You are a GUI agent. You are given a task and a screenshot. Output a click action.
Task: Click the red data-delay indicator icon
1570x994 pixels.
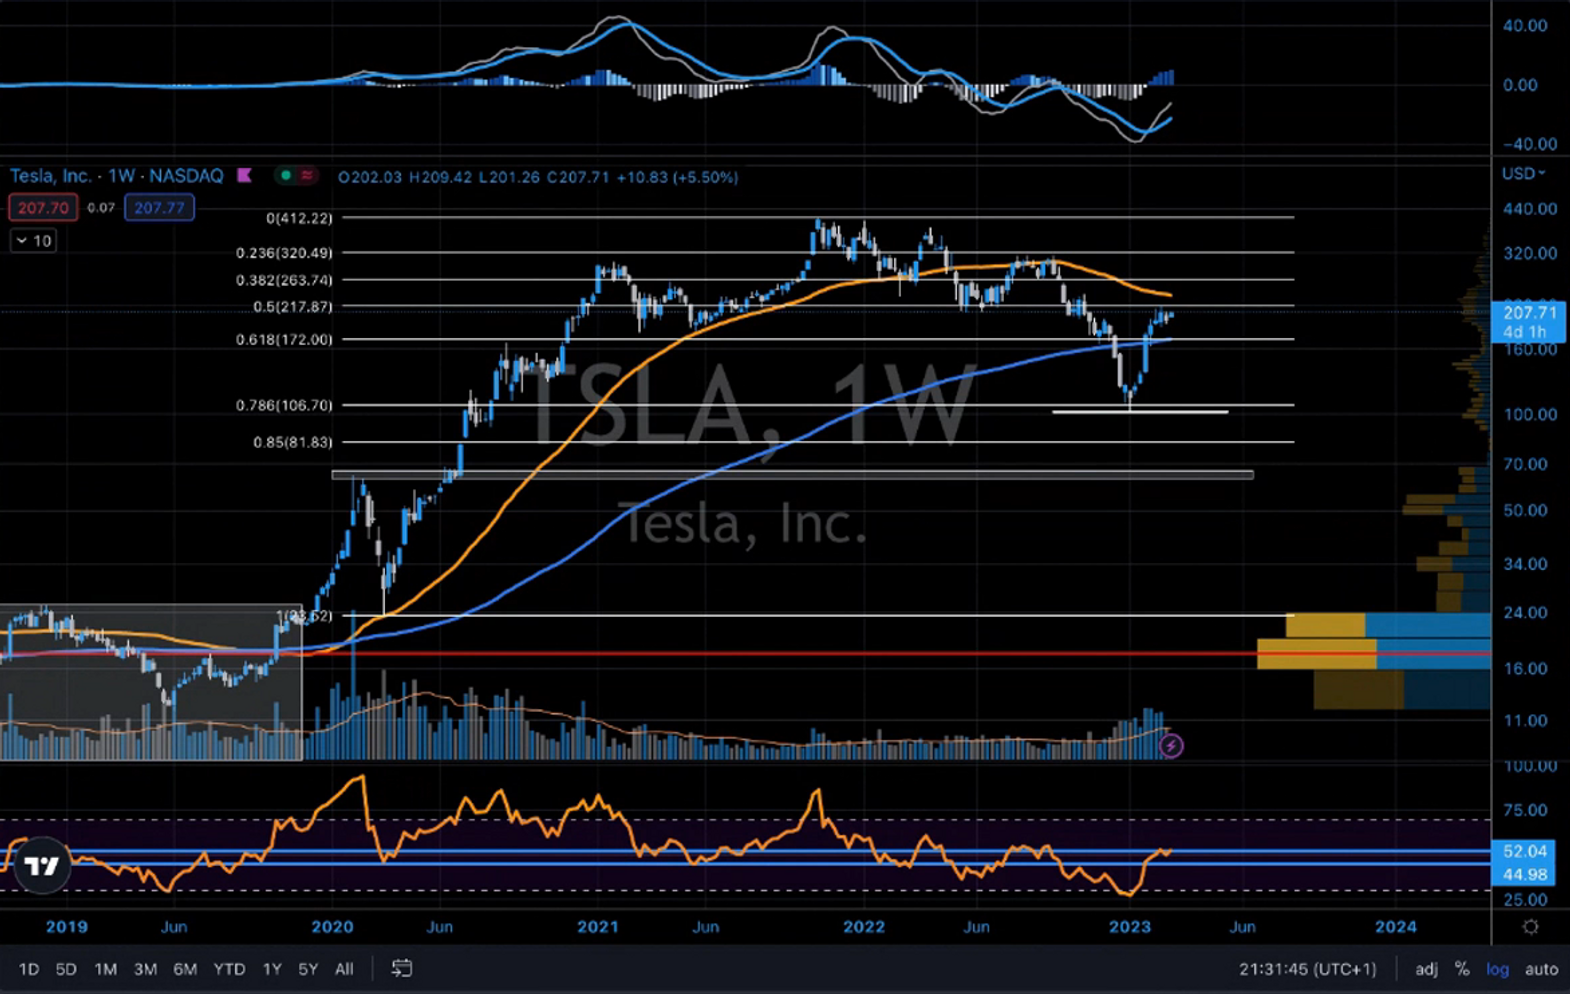point(307,176)
